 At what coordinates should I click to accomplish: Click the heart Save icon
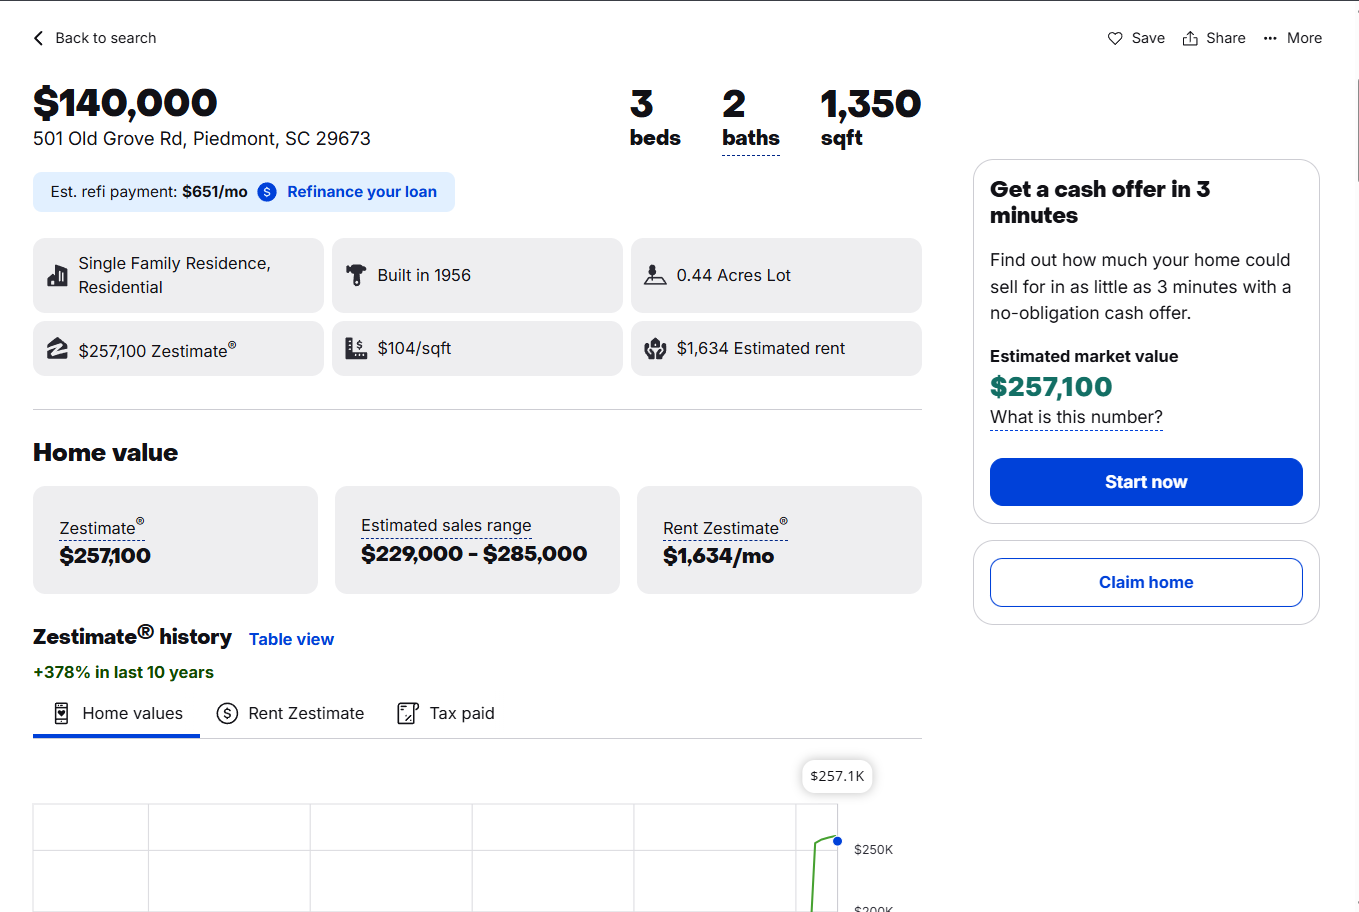pyautogui.click(x=1115, y=38)
